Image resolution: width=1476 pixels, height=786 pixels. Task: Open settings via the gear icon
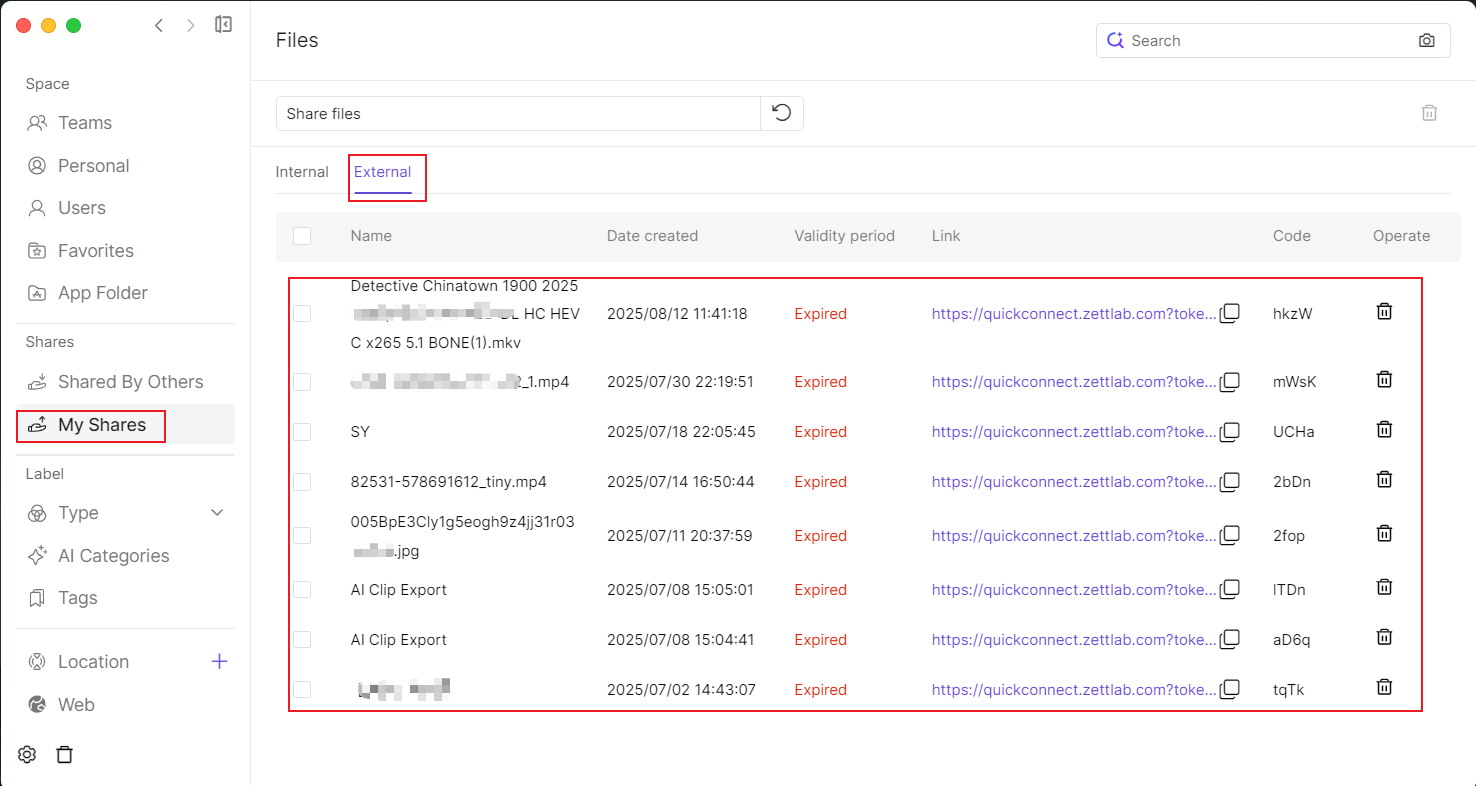[27, 755]
